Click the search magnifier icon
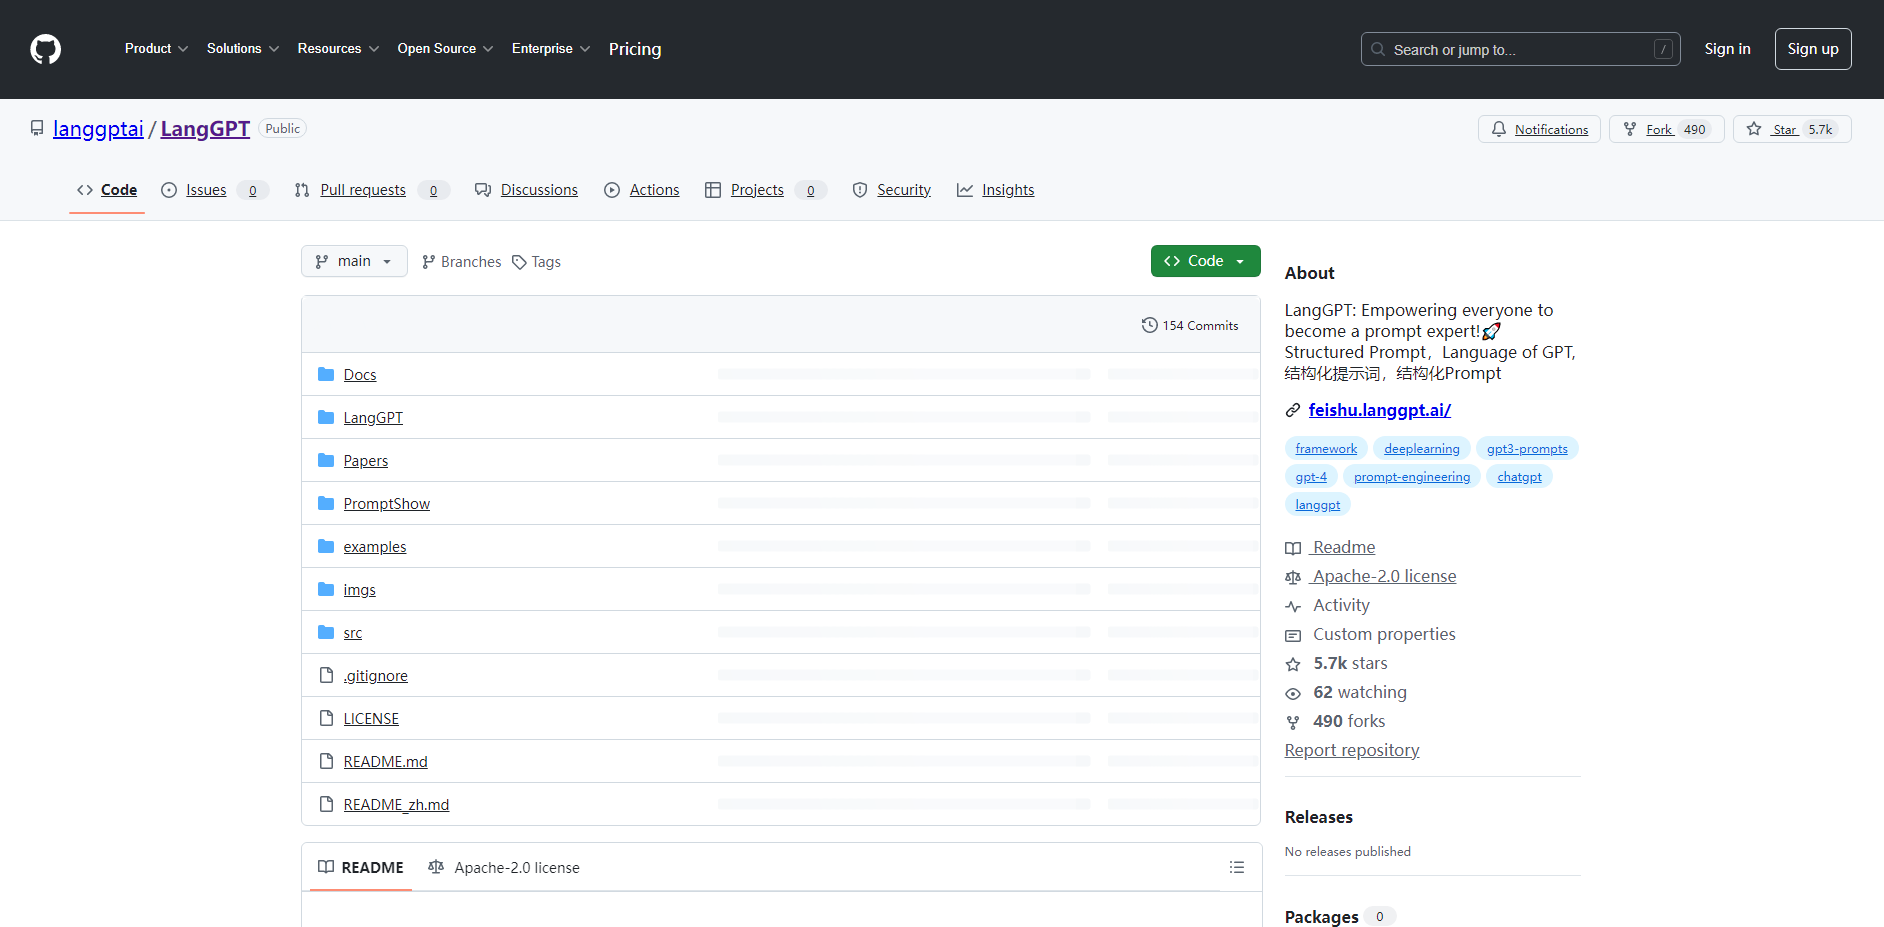 pos(1378,49)
